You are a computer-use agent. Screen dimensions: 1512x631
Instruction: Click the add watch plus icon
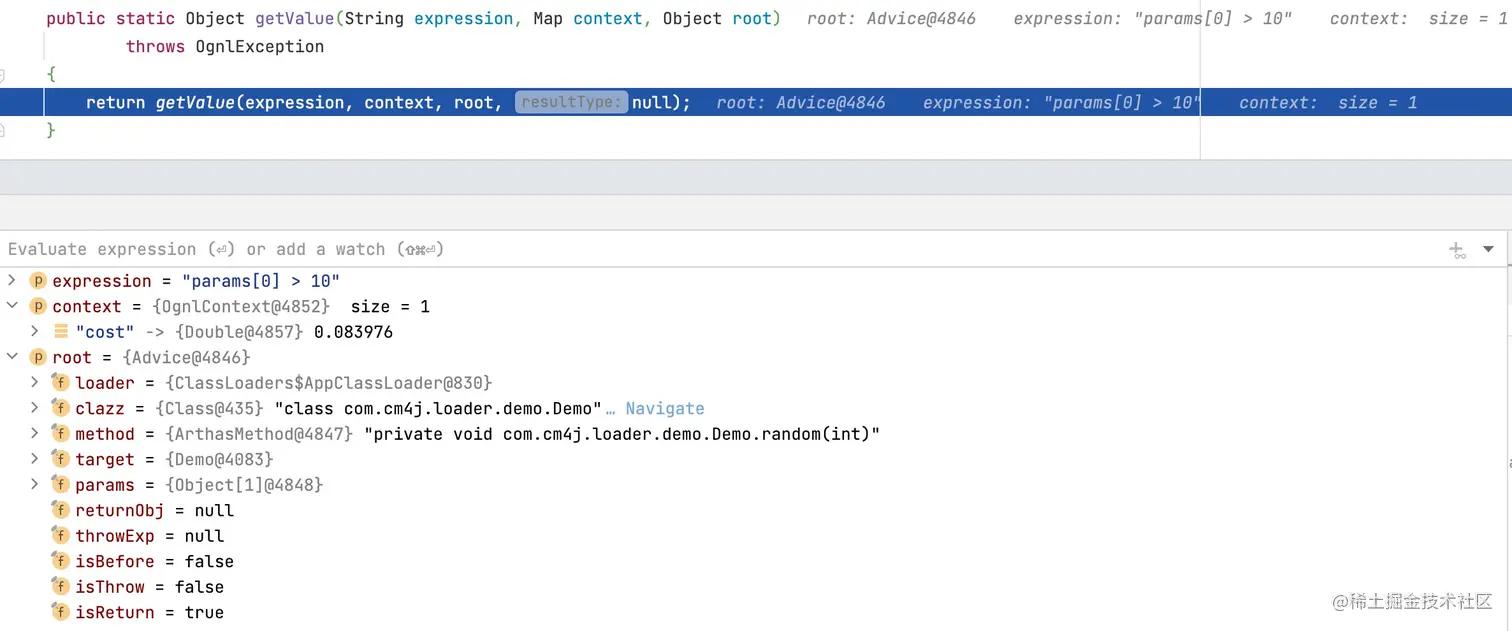pos(1457,250)
